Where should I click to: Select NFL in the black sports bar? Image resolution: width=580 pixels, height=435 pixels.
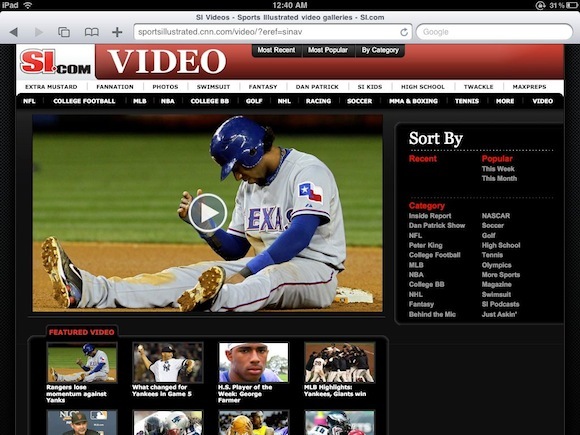(x=29, y=101)
